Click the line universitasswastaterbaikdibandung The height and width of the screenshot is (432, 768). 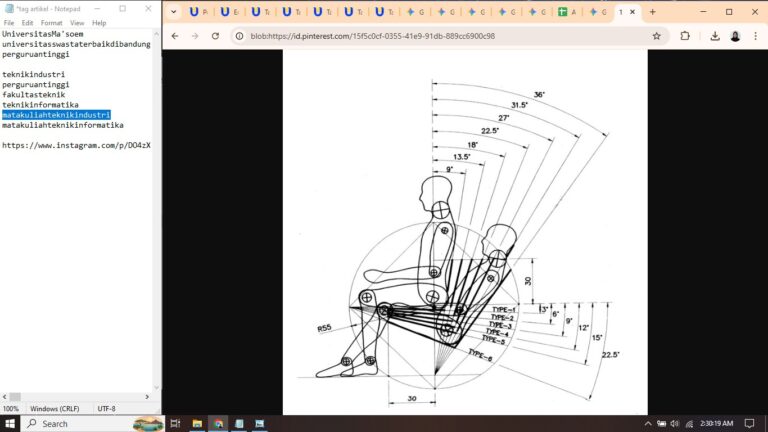click(x=76, y=44)
